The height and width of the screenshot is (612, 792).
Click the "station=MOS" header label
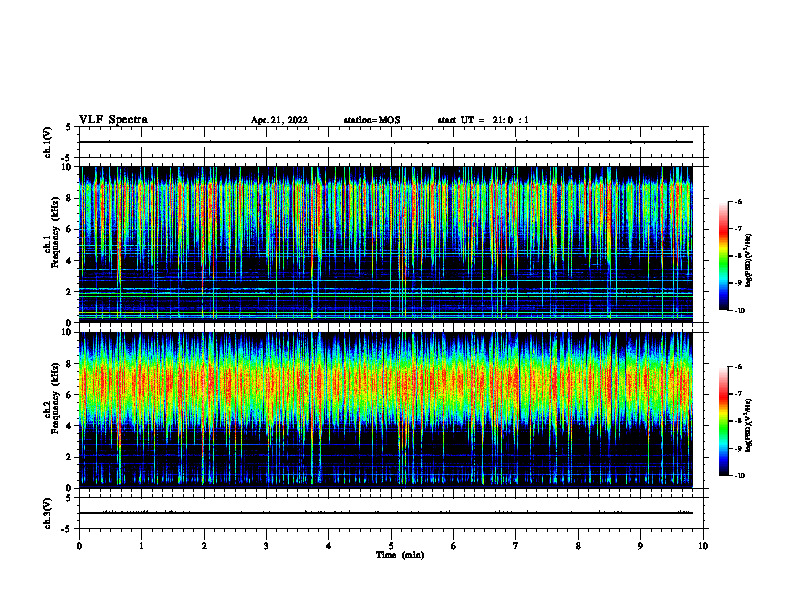pyautogui.click(x=372, y=120)
